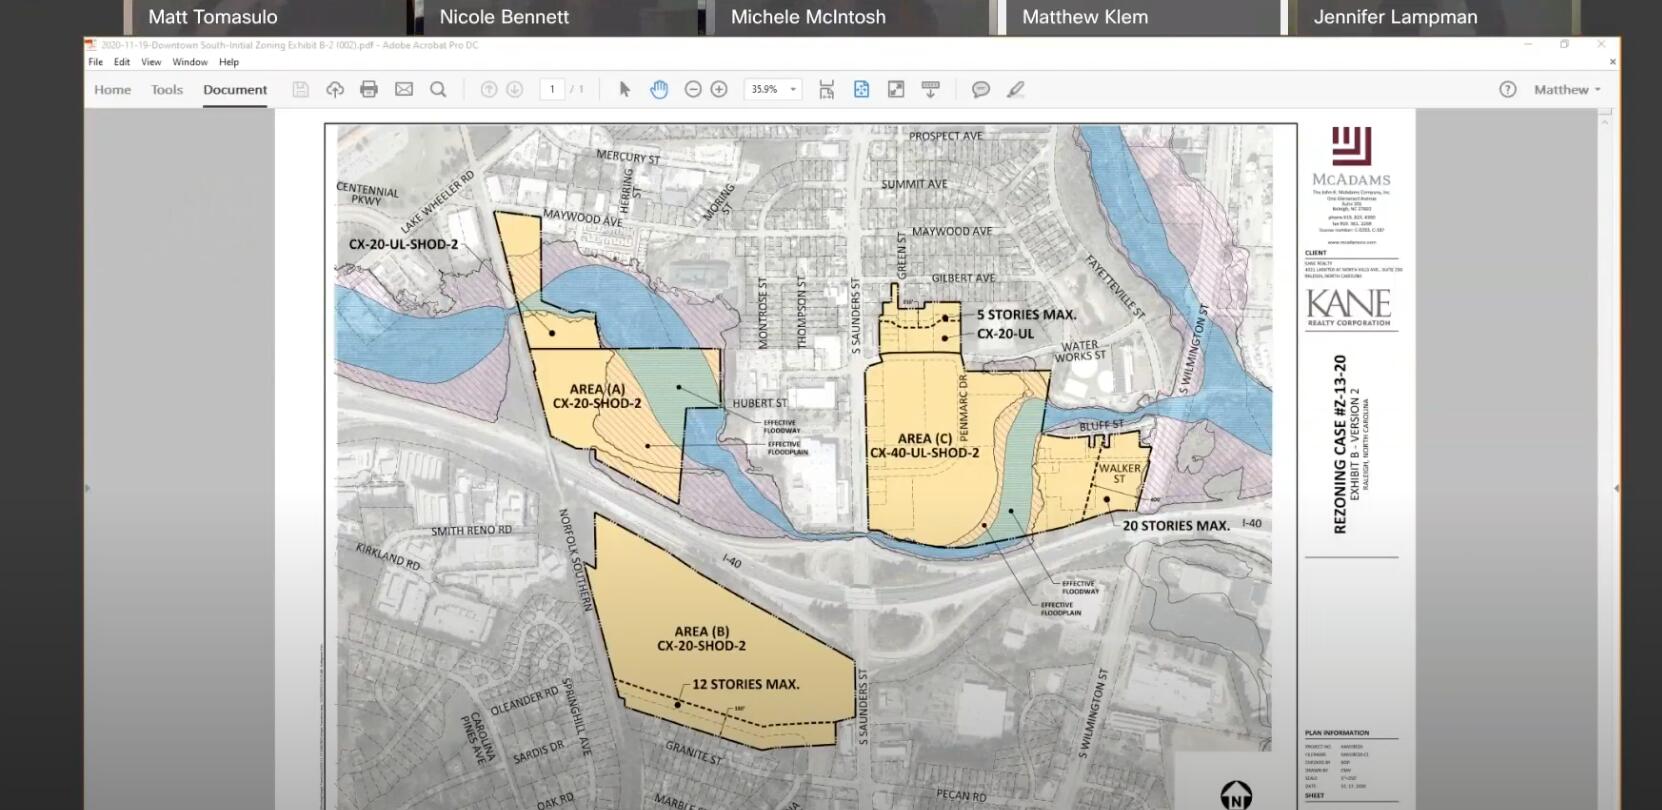Screen dimensions: 1662x810
Task: Open the add comment bubble tool
Action: tap(981, 90)
